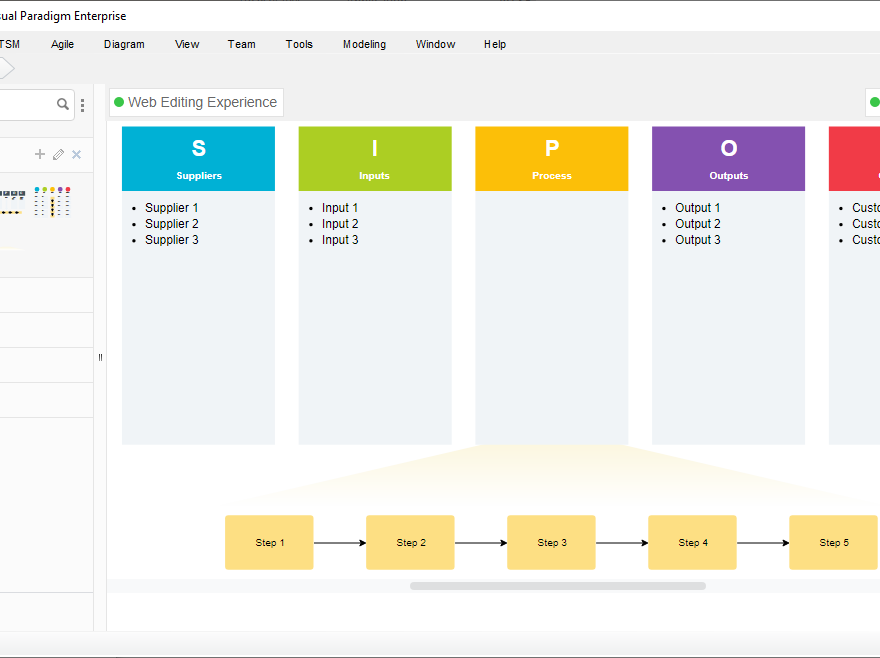Click the breadcrumb arrow below the menu bar
880x658 pixels.
5,68
